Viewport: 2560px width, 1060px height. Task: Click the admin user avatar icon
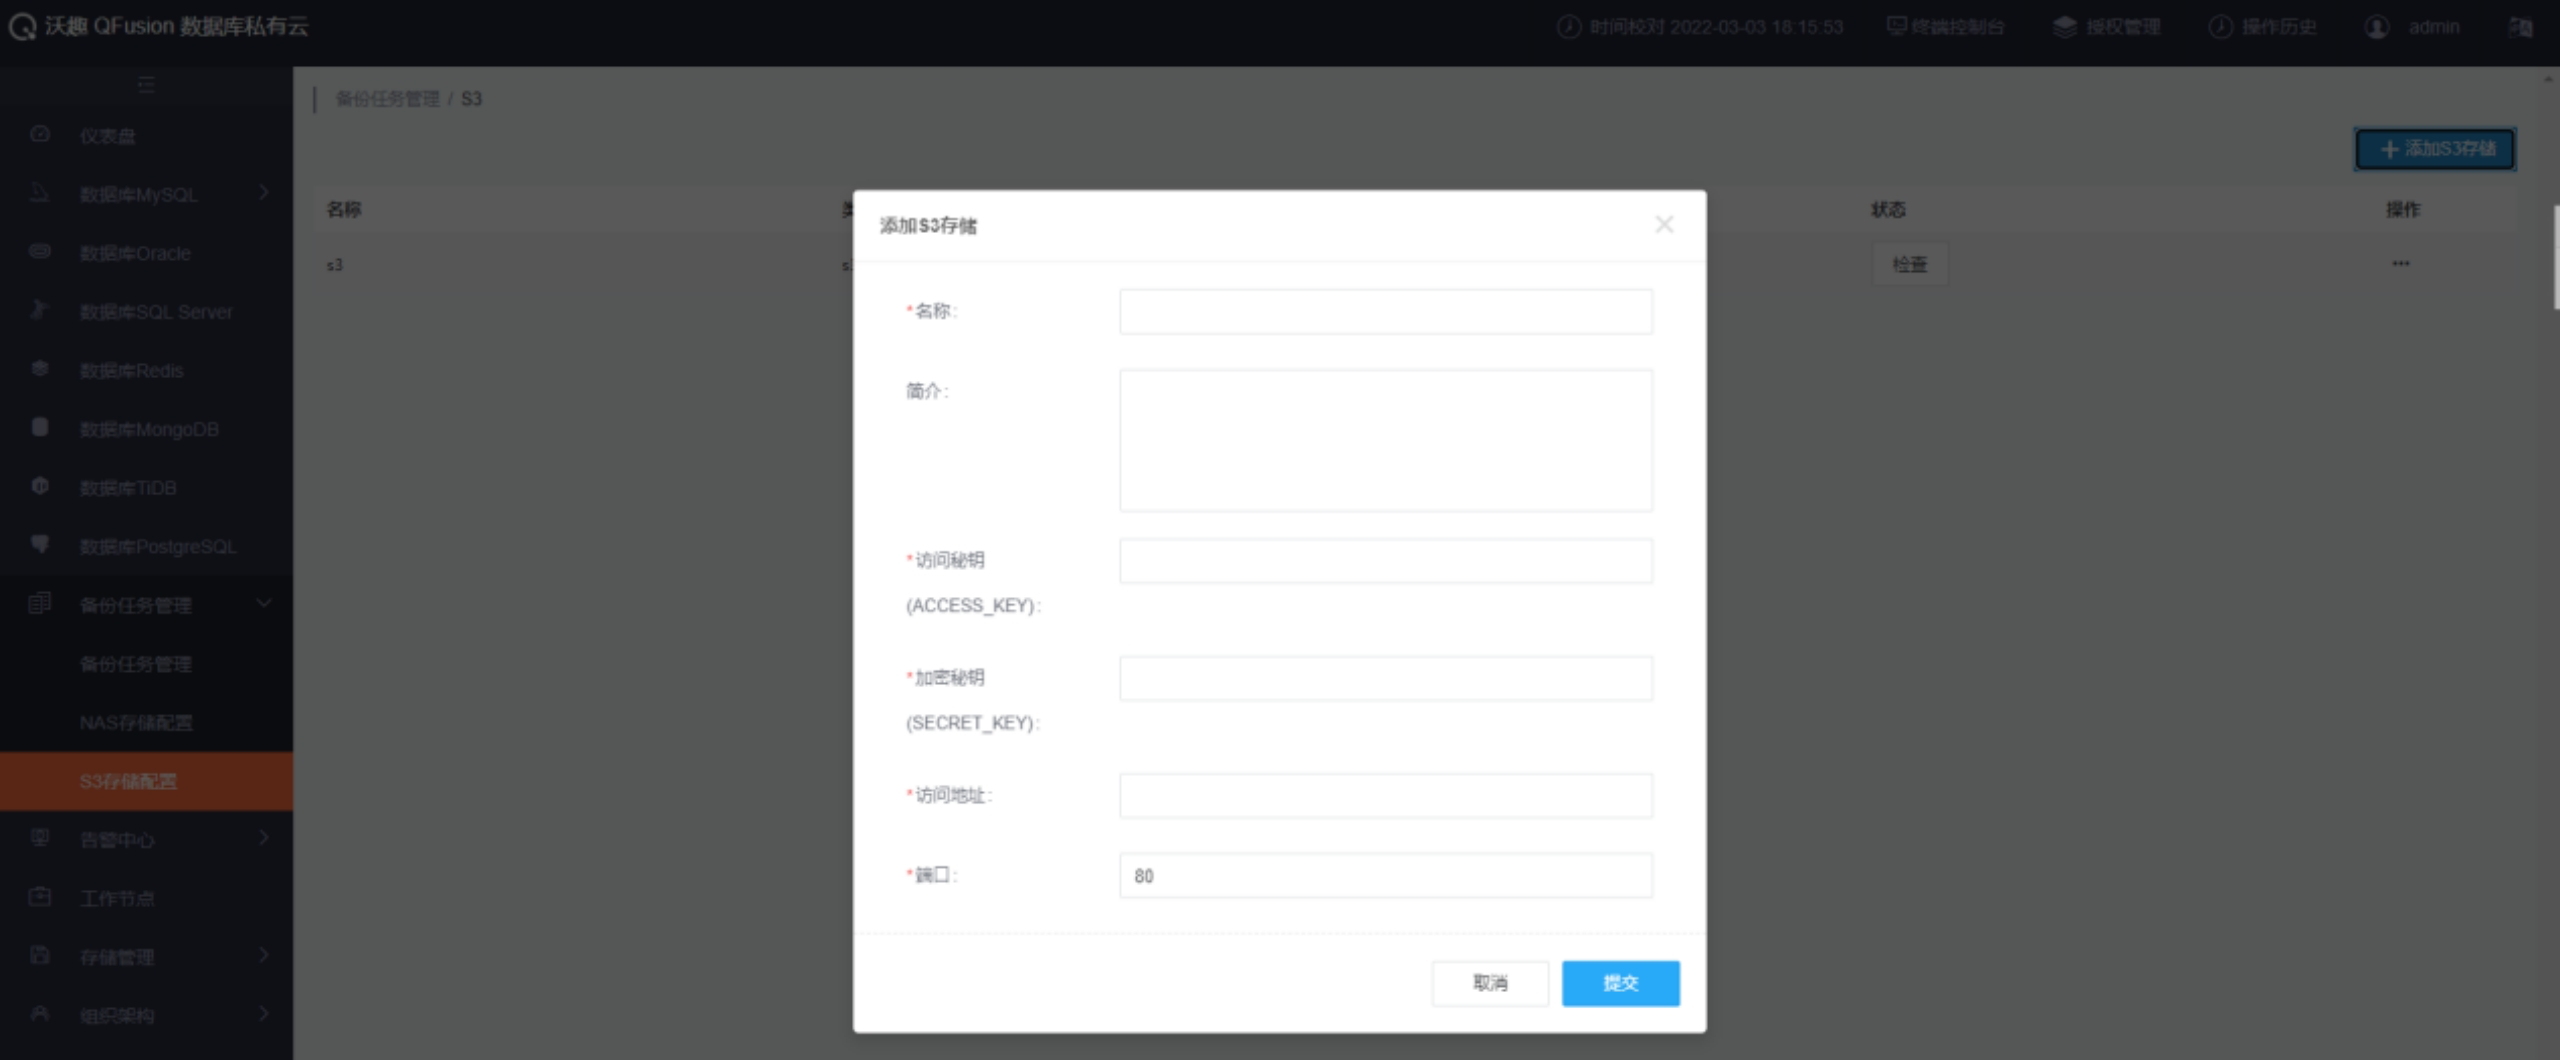tap(2377, 27)
